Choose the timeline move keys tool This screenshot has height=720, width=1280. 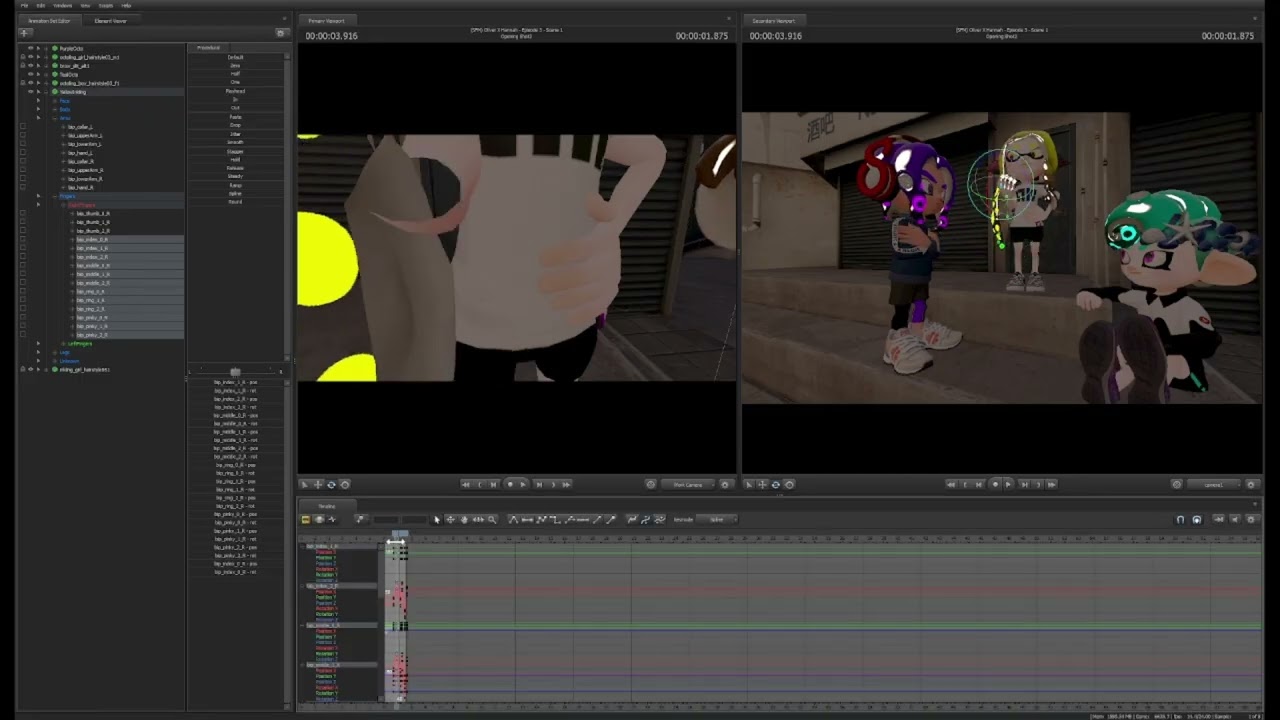450,520
